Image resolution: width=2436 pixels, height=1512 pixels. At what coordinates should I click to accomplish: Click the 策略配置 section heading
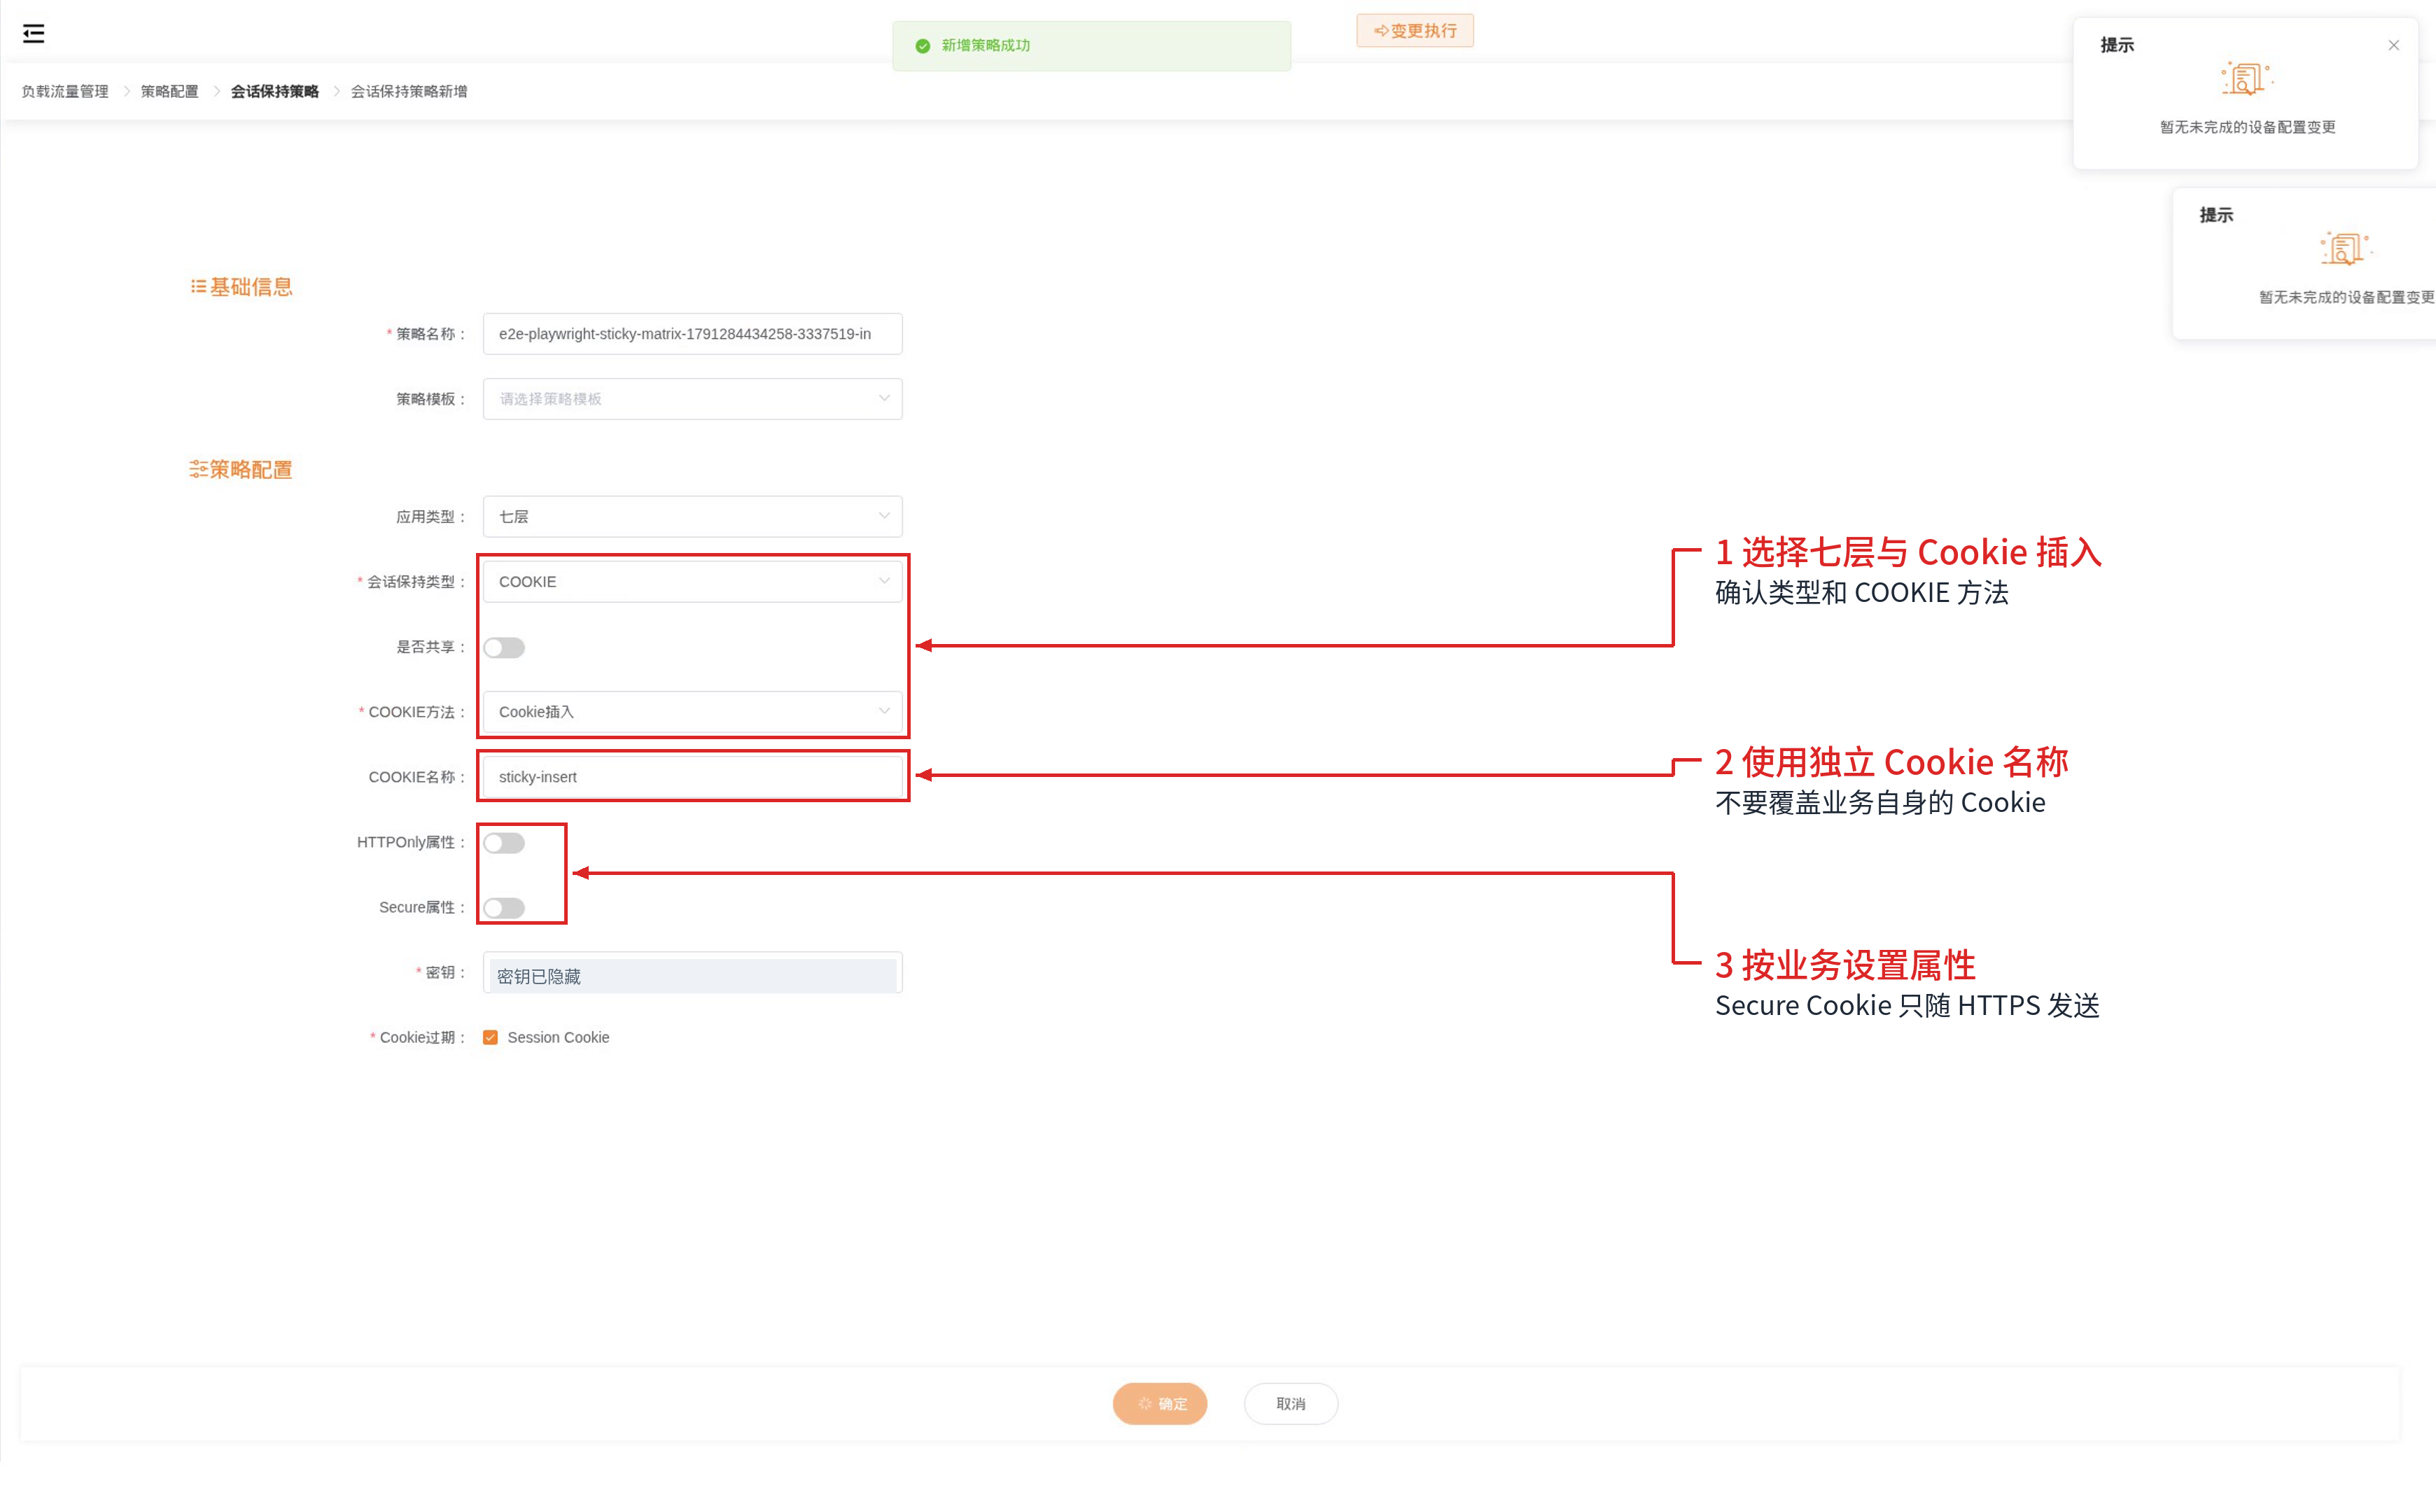(x=251, y=469)
